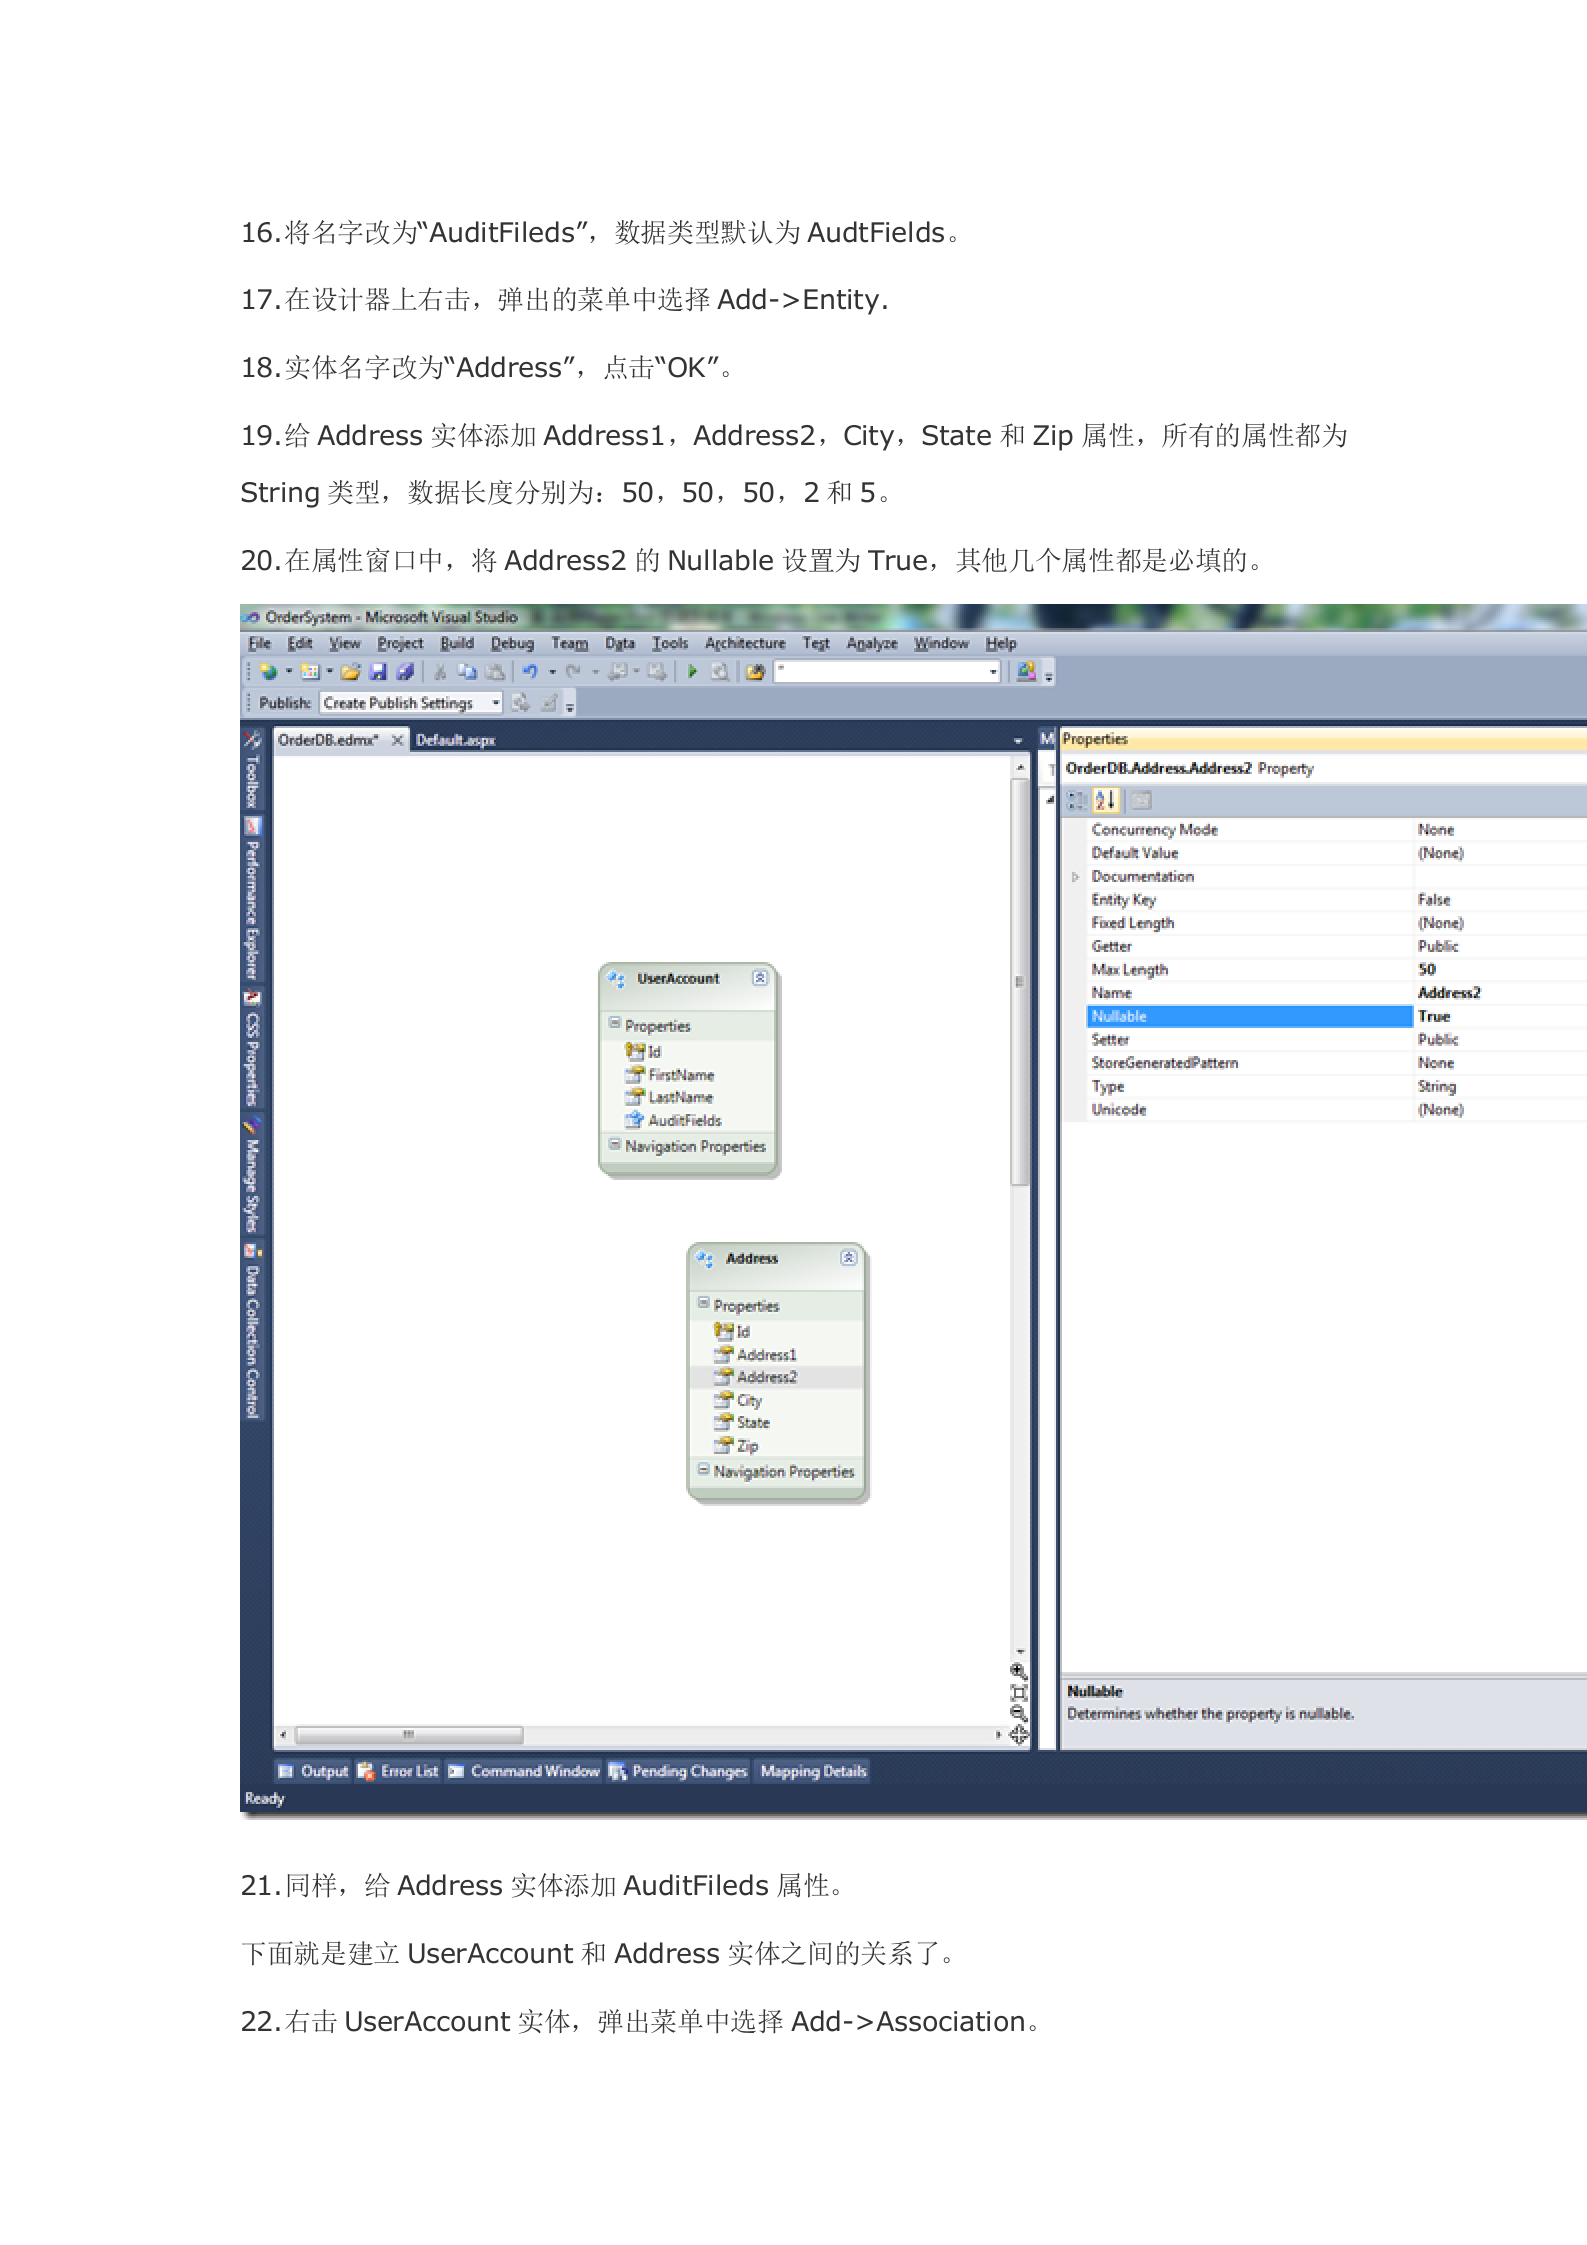Viewport: 1587px width, 2245px height.
Task: Click the Paste toolbar icon
Action: (495, 672)
